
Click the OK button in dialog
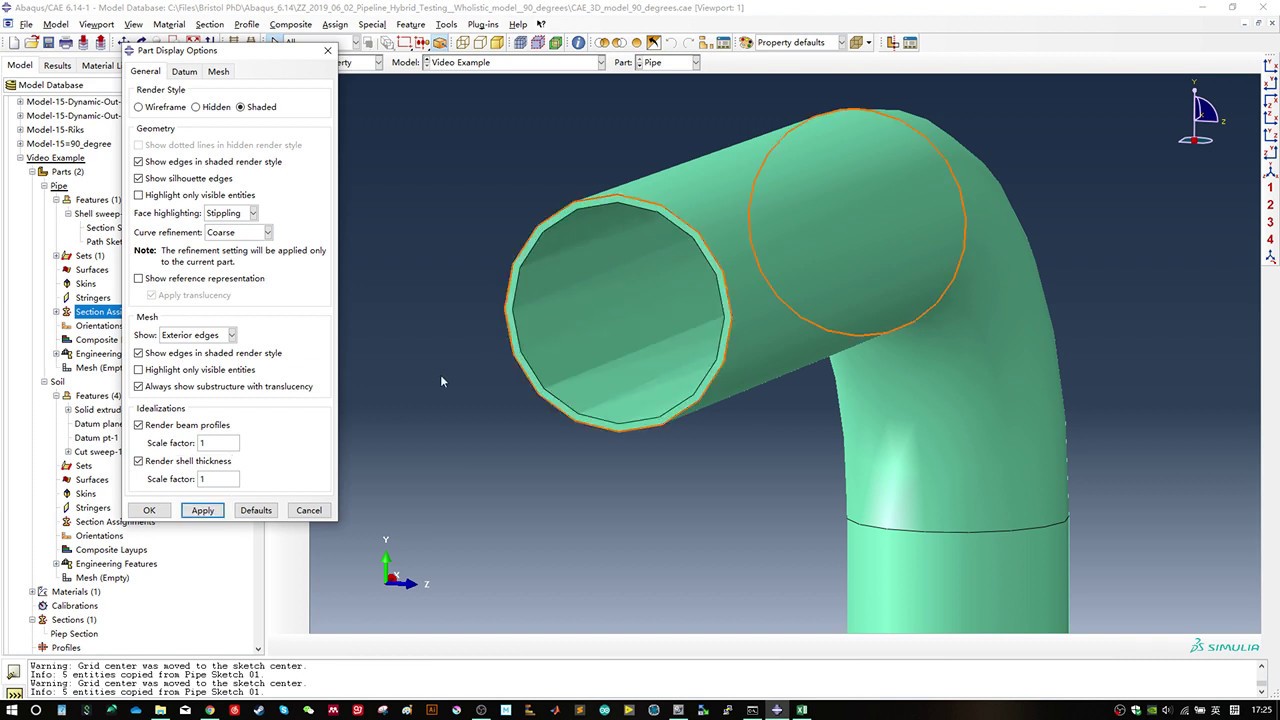[149, 511]
